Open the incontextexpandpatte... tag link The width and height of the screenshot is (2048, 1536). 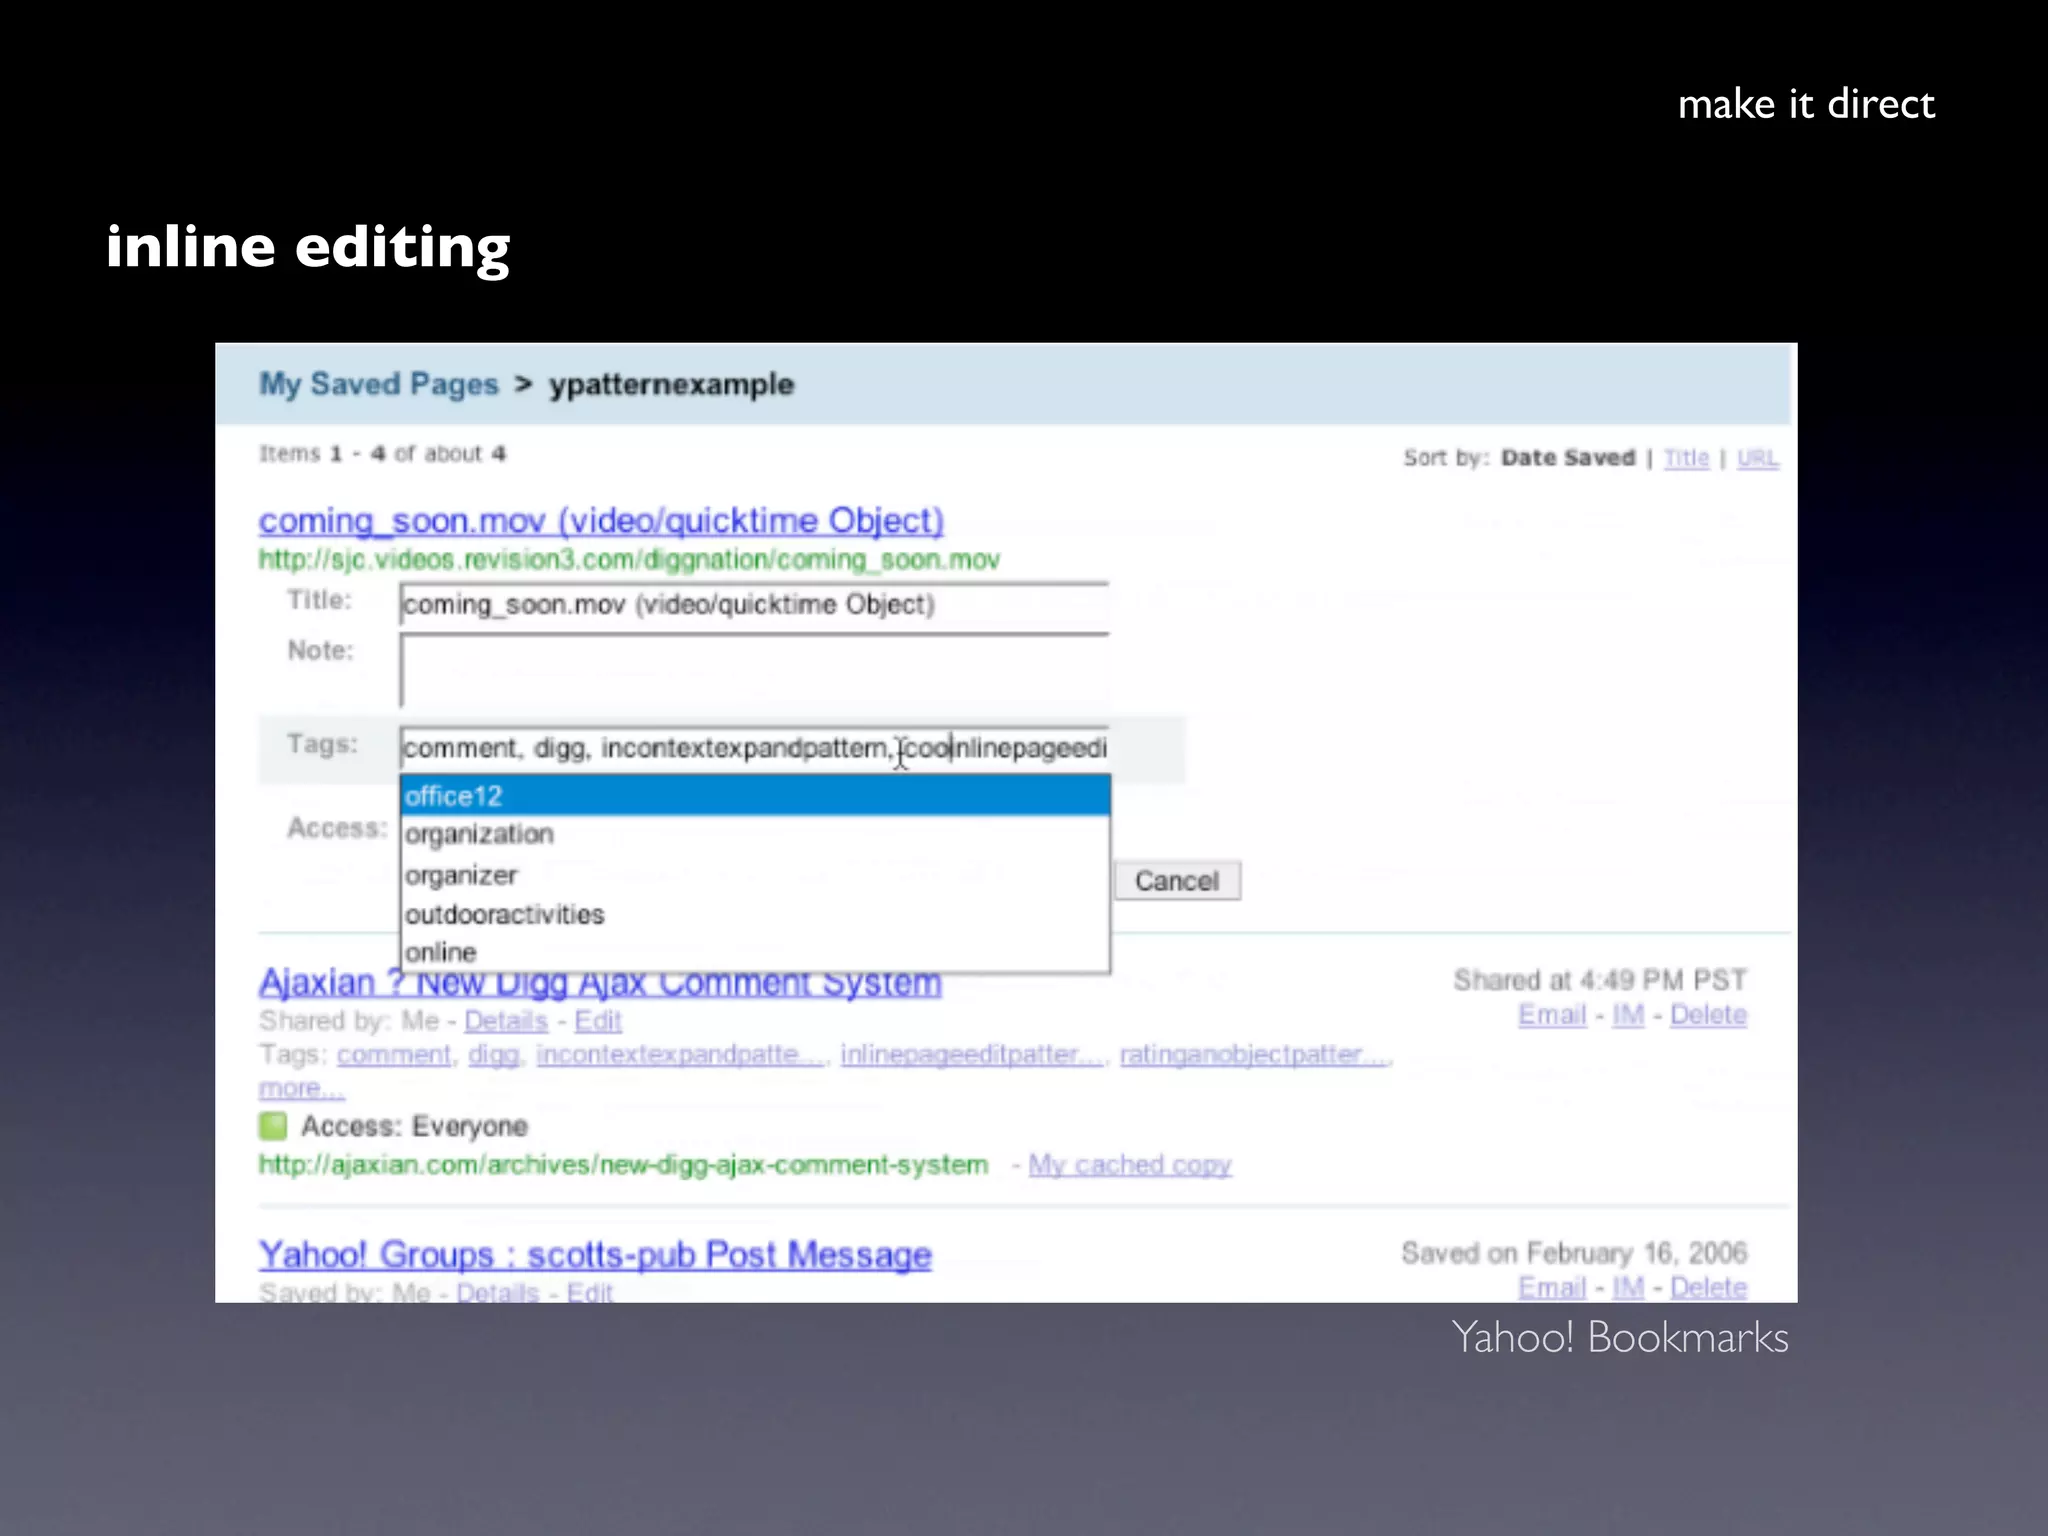(x=680, y=1055)
